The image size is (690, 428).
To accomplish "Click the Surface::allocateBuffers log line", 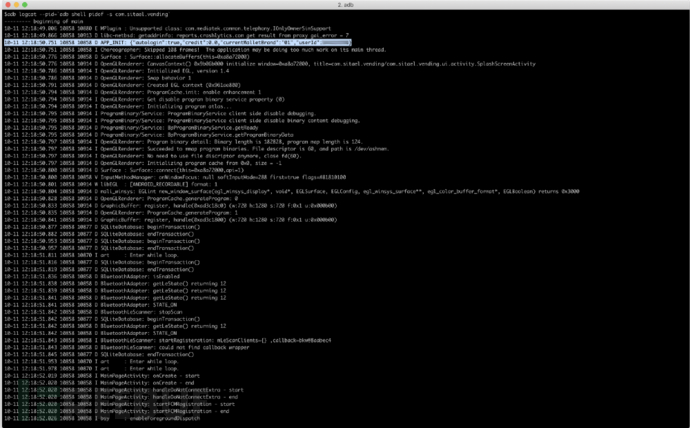I will coord(127,57).
